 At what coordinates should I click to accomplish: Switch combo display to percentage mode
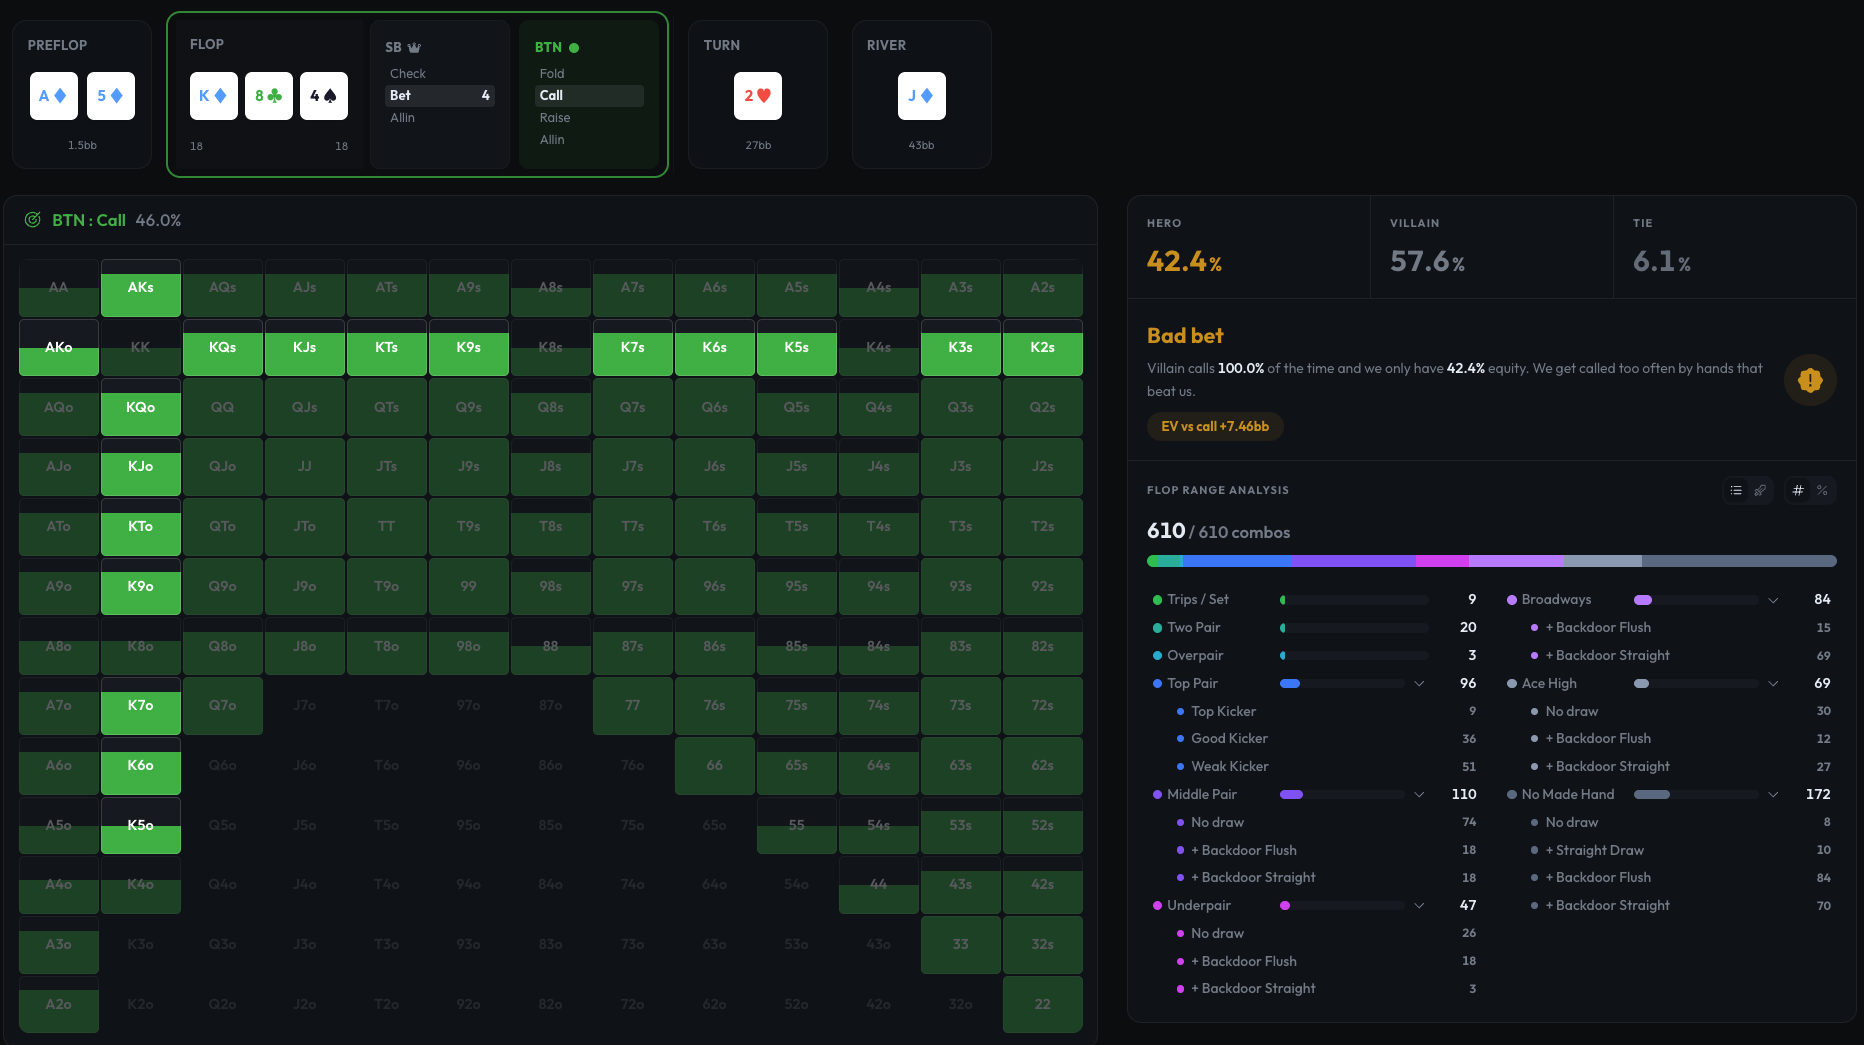(1823, 490)
